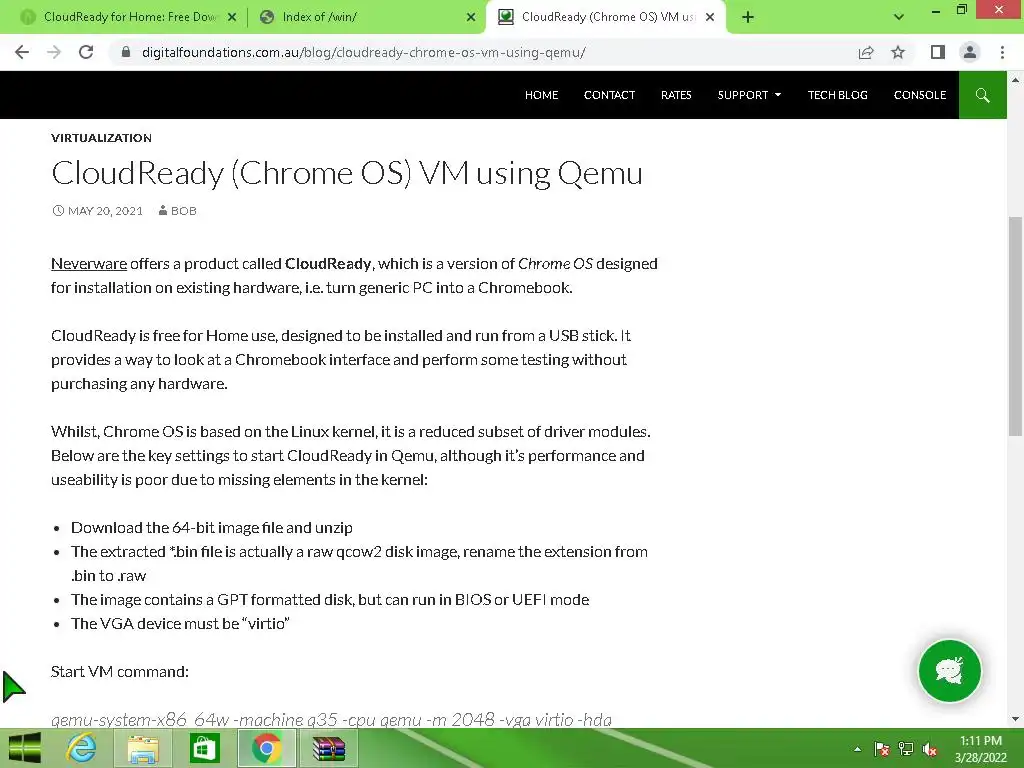Close the CloudReady for Home tab
Image resolution: width=1024 pixels, height=768 pixels.
[232, 18]
